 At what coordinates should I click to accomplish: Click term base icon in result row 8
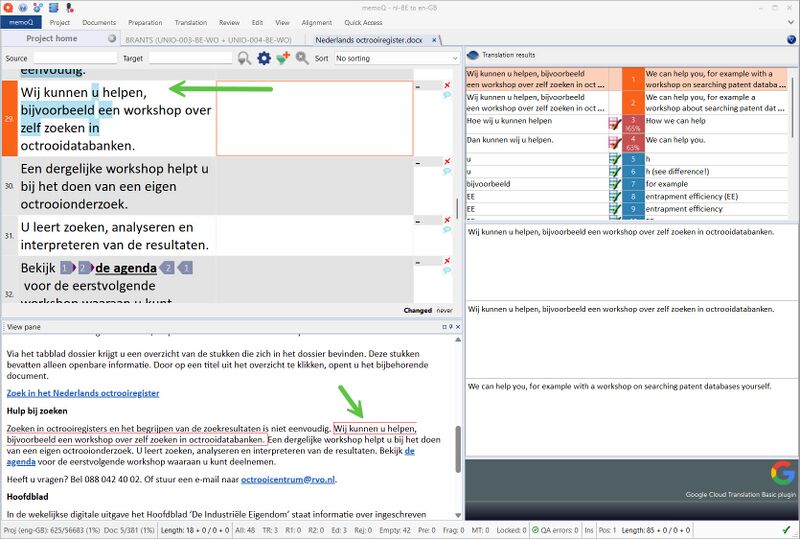(x=615, y=197)
